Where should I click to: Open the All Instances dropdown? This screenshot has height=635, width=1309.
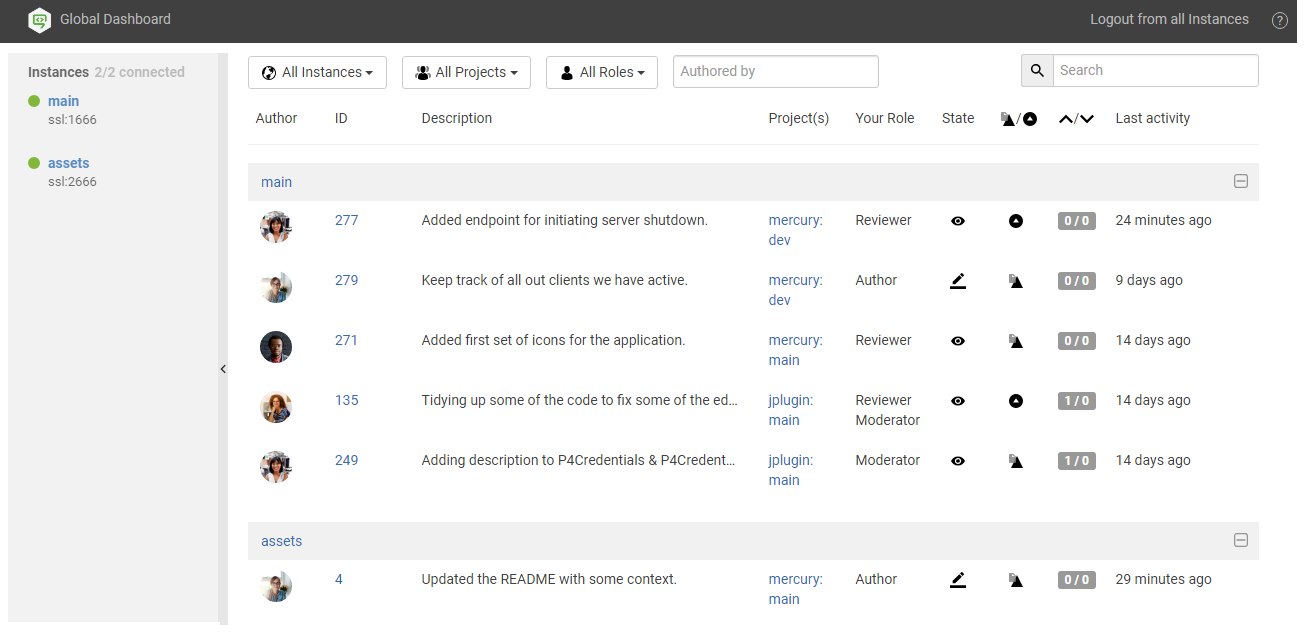317,72
